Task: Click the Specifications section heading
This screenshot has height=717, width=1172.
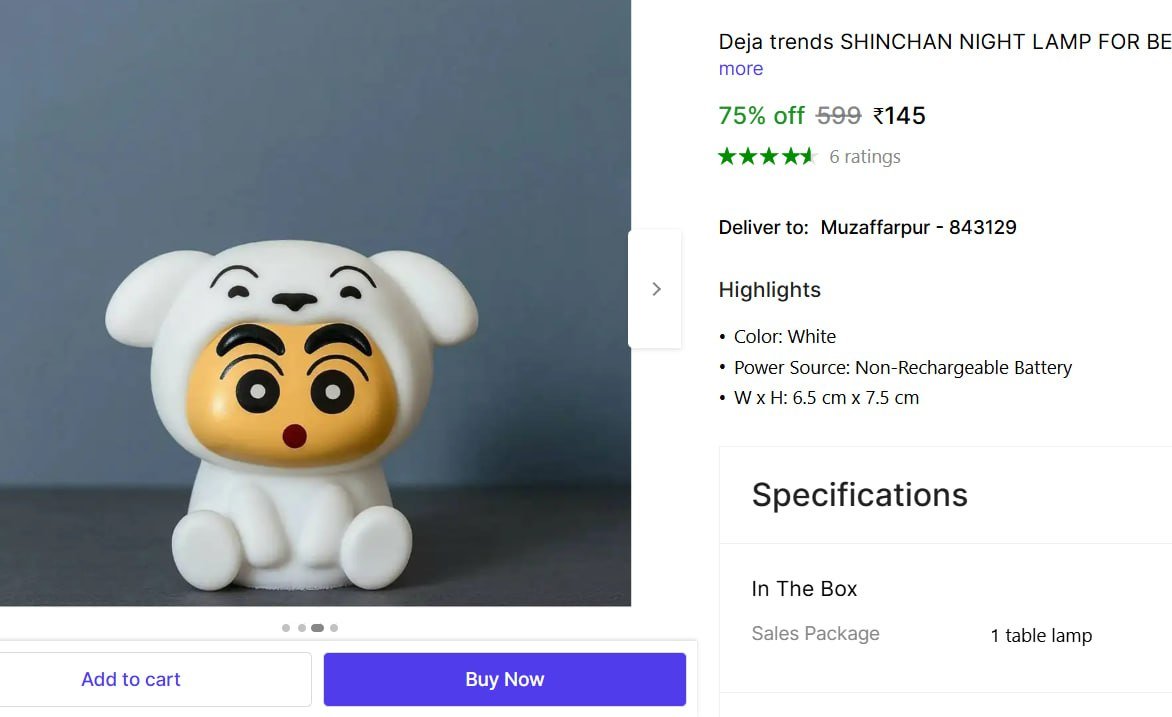Action: click(860, 495)
